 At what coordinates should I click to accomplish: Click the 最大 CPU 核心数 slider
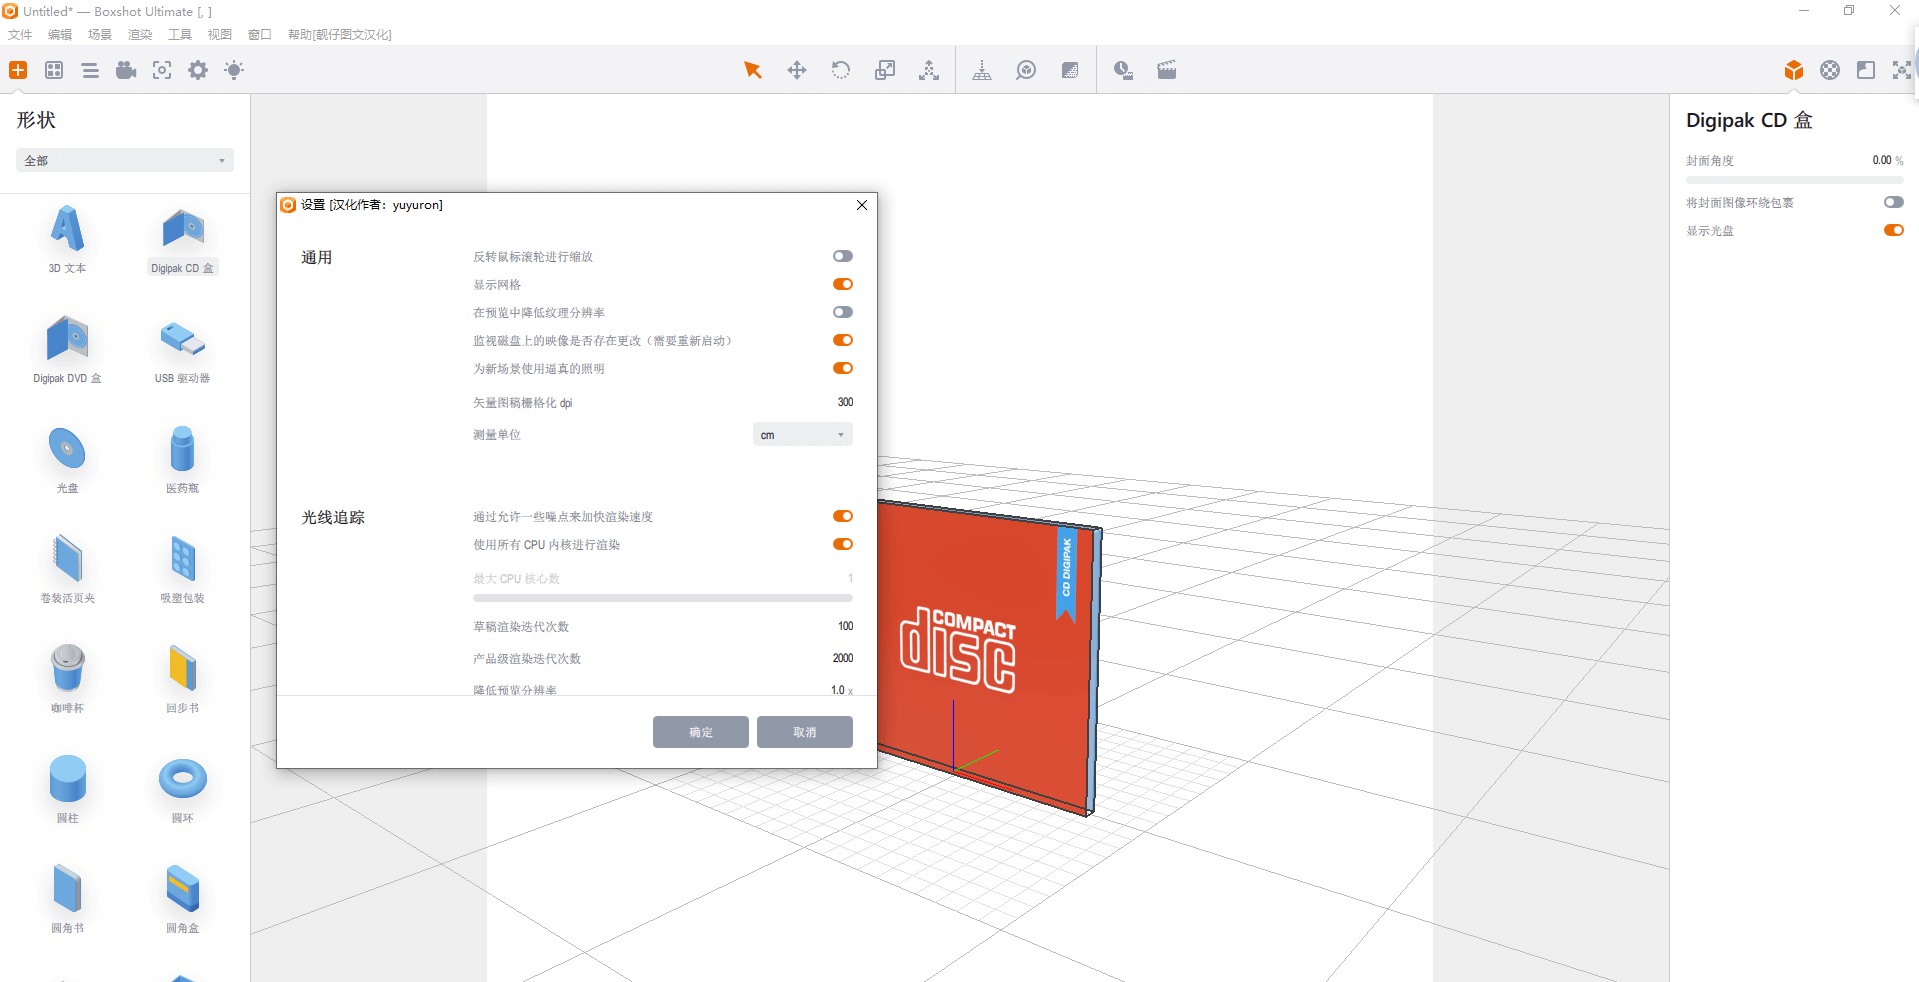click(x=663, y=598)
